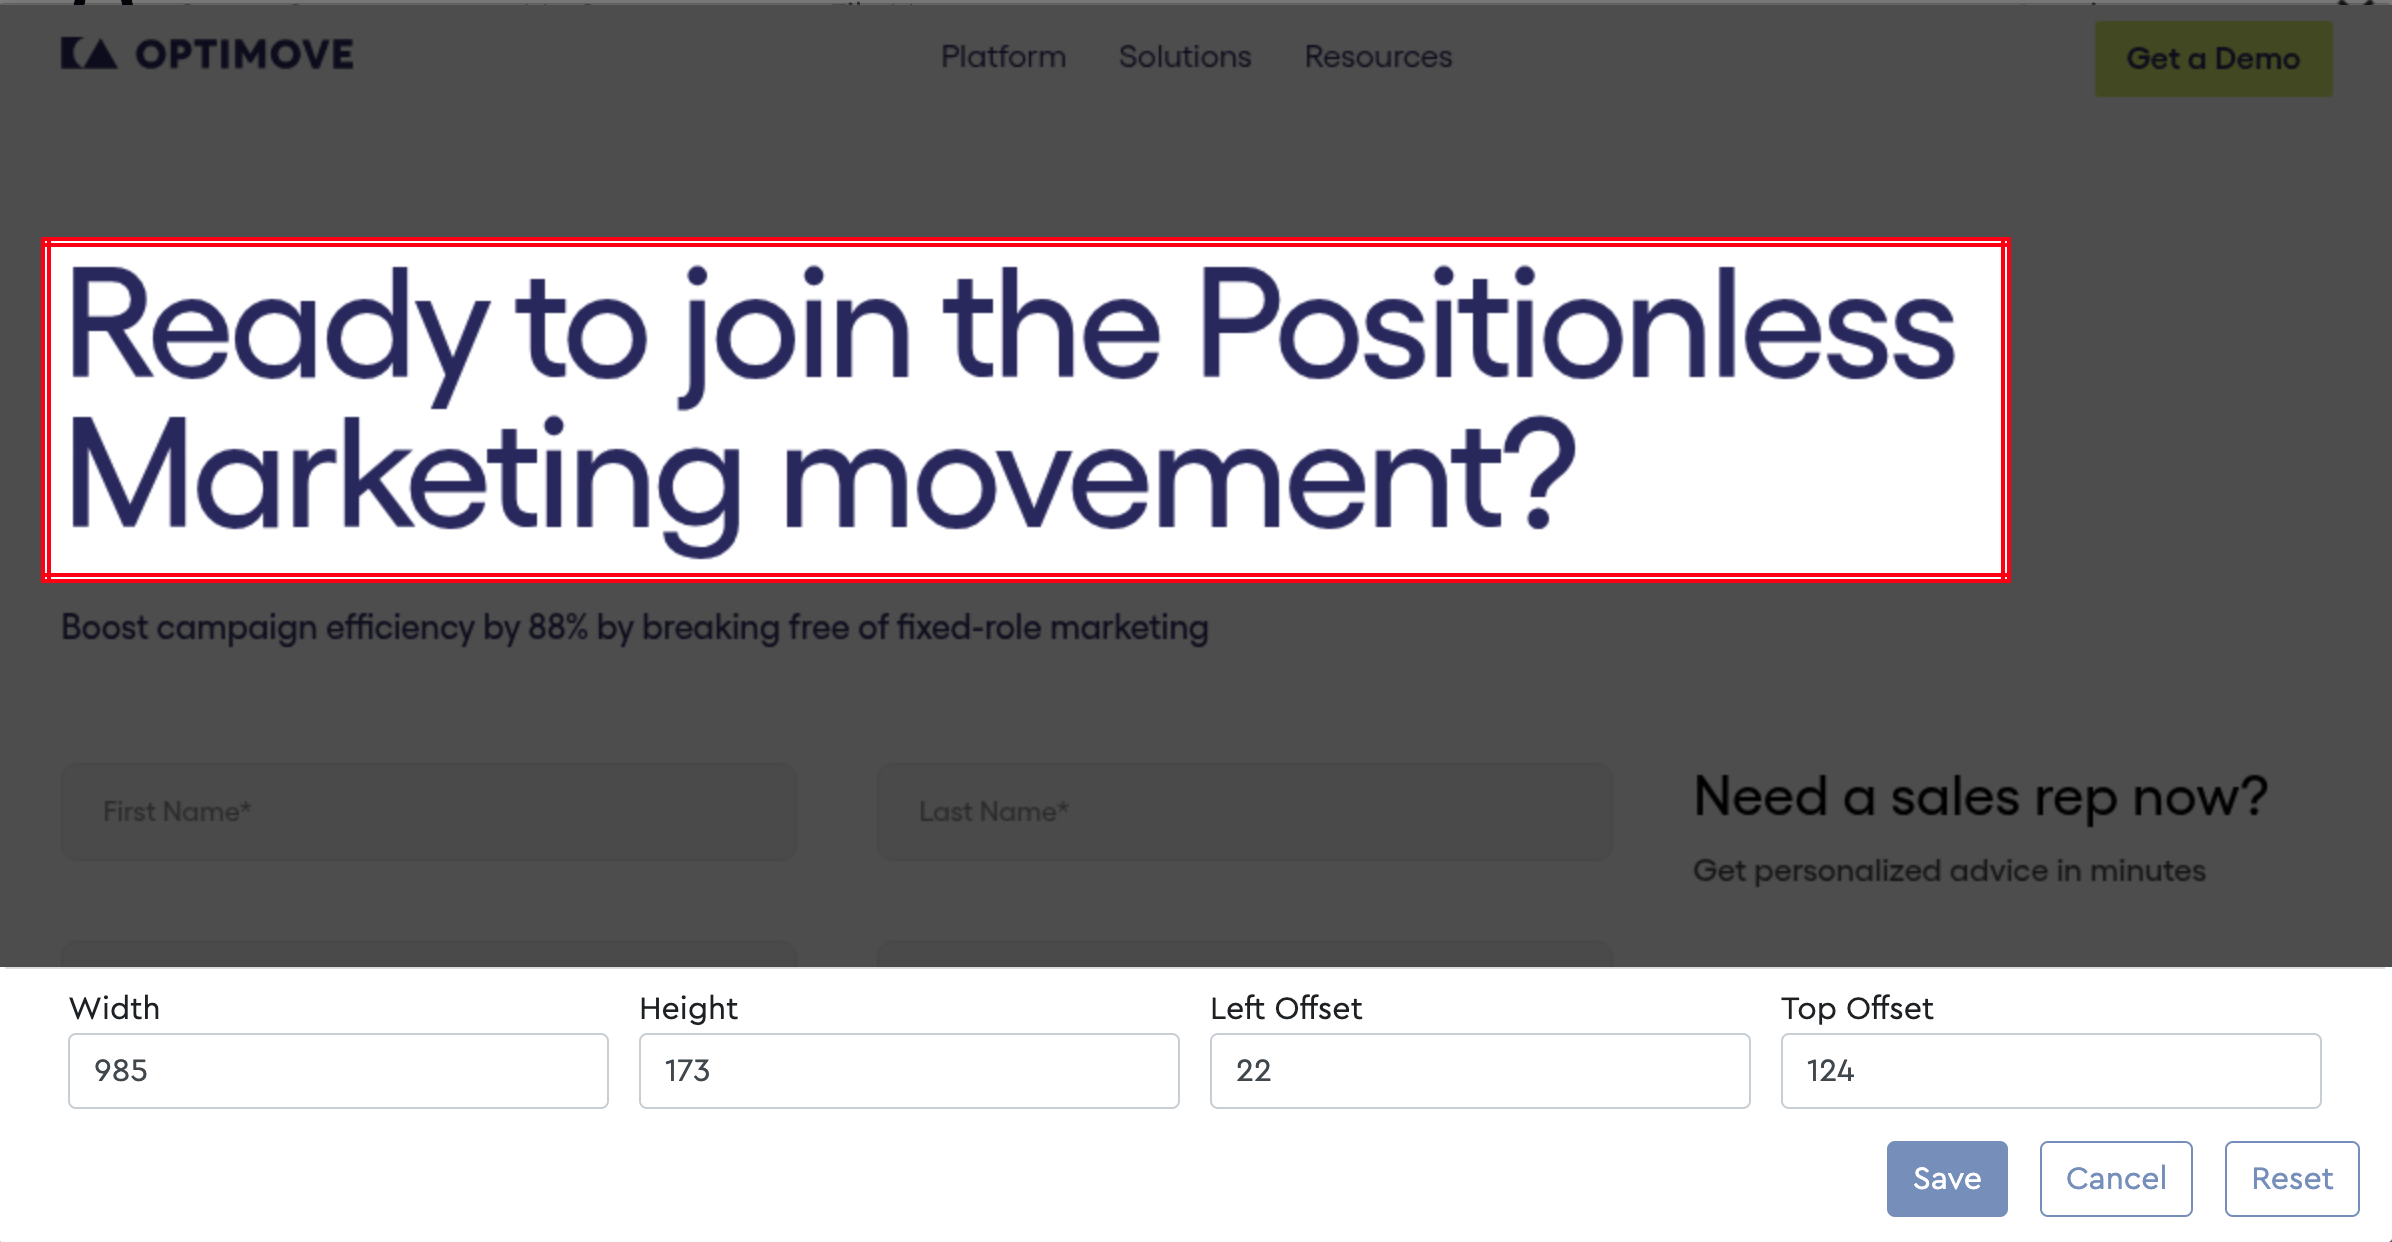Click the Top Offset input showing 124

coord(2051,1071)
